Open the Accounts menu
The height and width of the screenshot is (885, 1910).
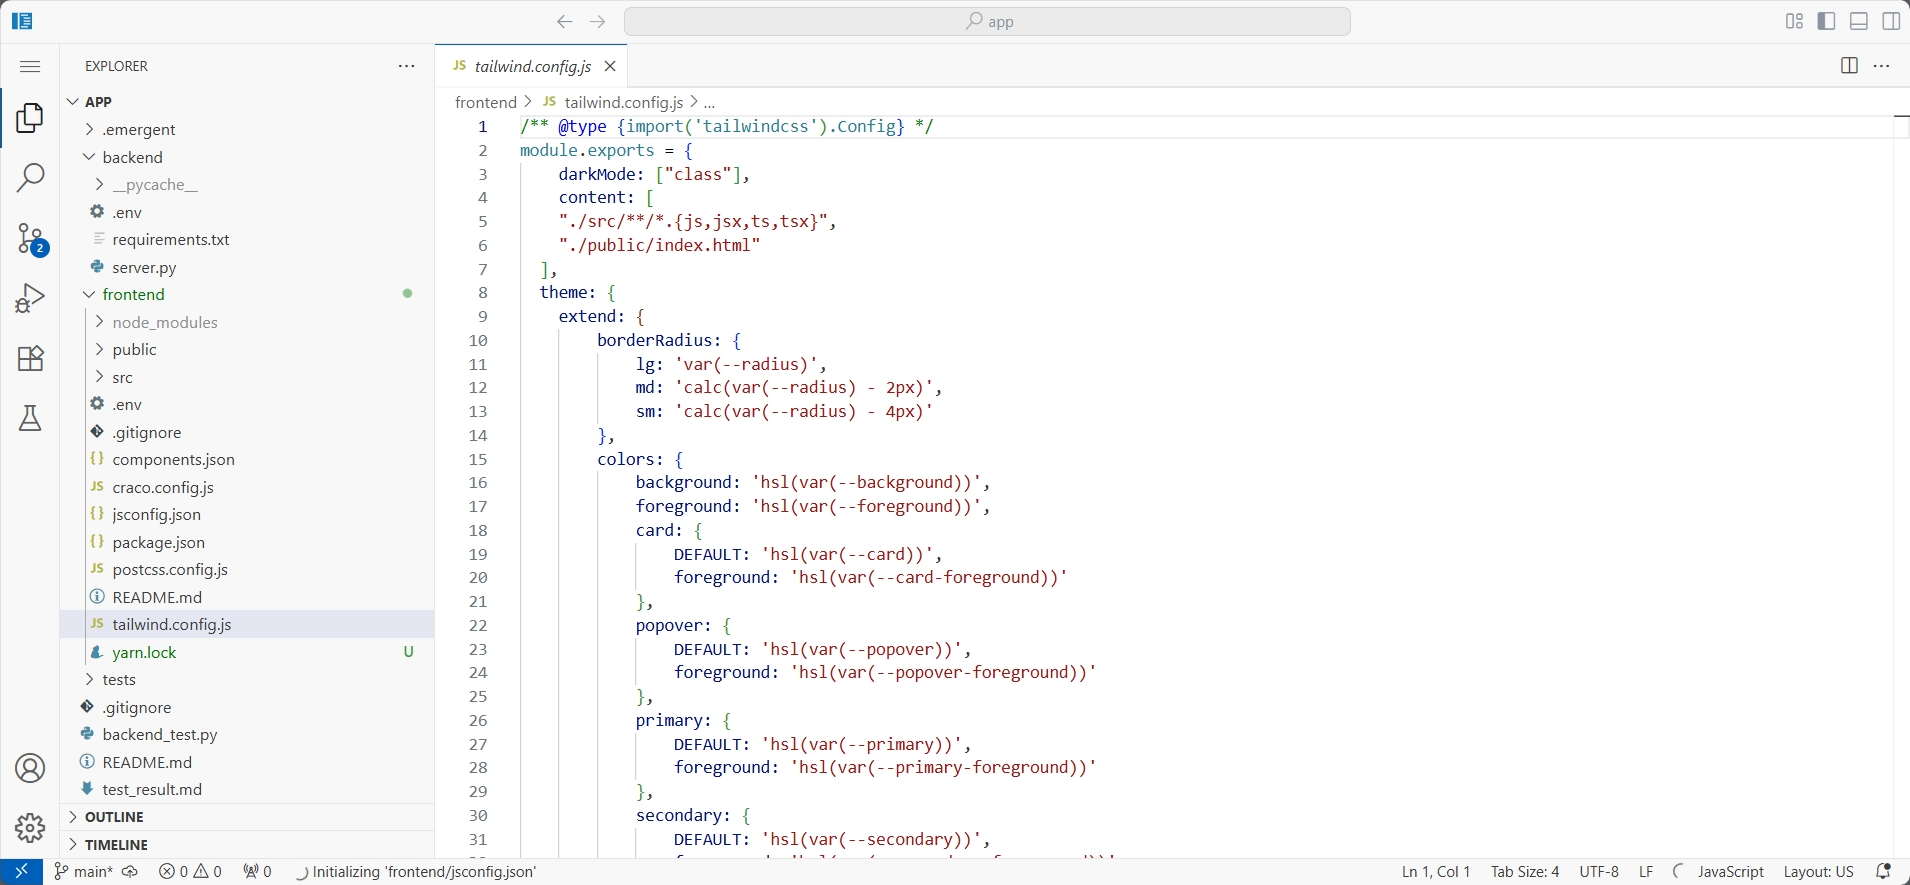(30, 768)
